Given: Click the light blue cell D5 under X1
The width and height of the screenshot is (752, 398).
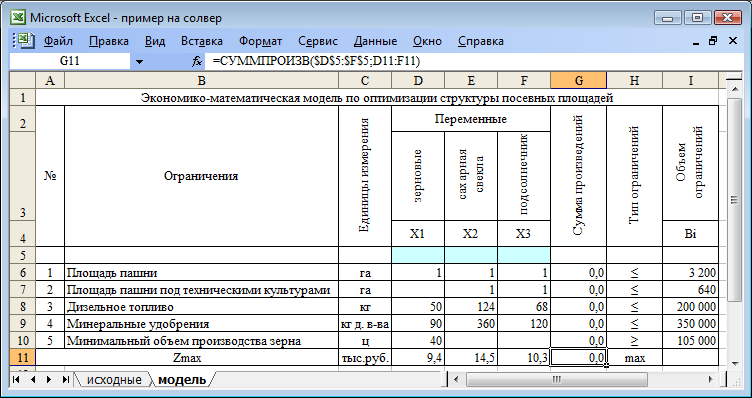Looking at the screenshot, I should tap(418, 255).
